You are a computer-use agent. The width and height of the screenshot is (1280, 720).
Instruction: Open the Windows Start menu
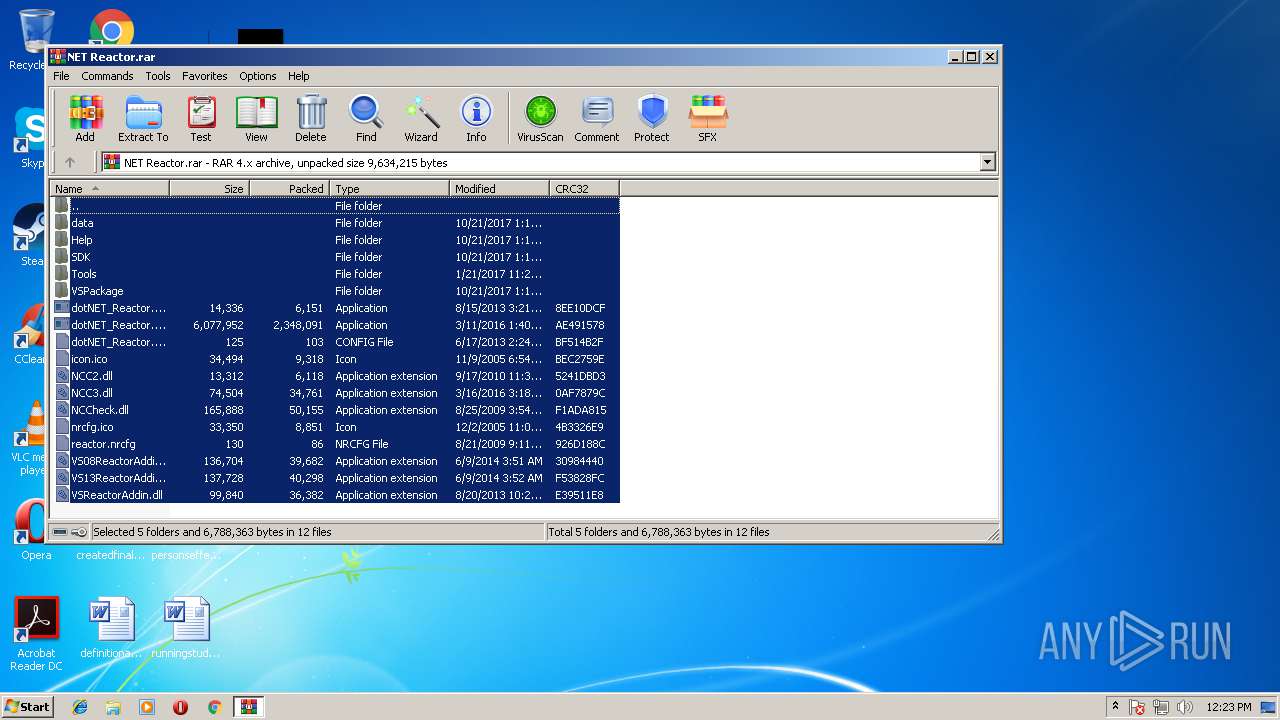tap(27, 706)
